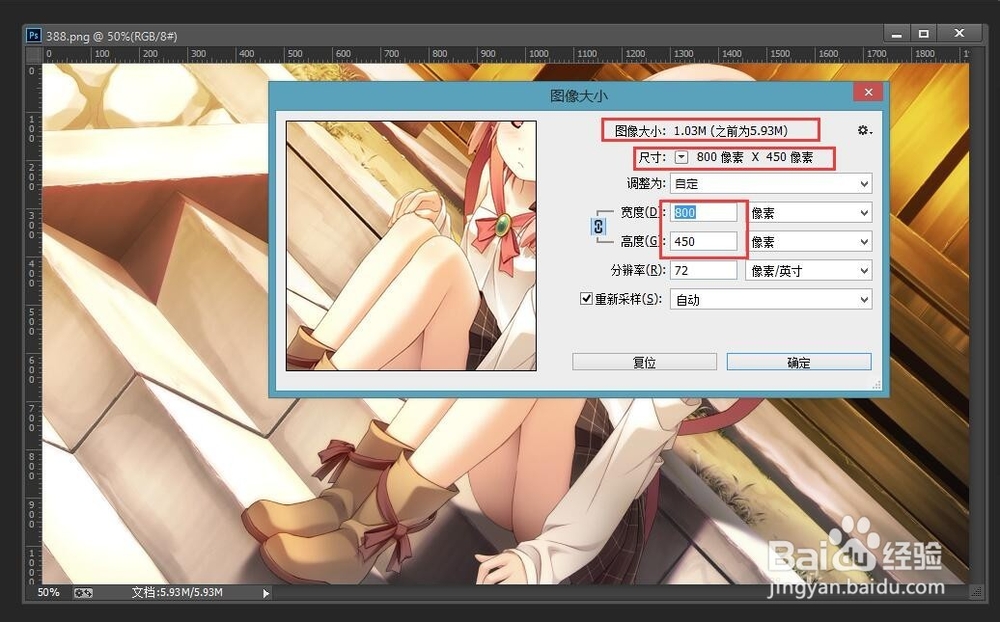The width and height of the screenshot is (1000, 622).
Task: Confirm with the 确定 button
Action: coord(799,362)
